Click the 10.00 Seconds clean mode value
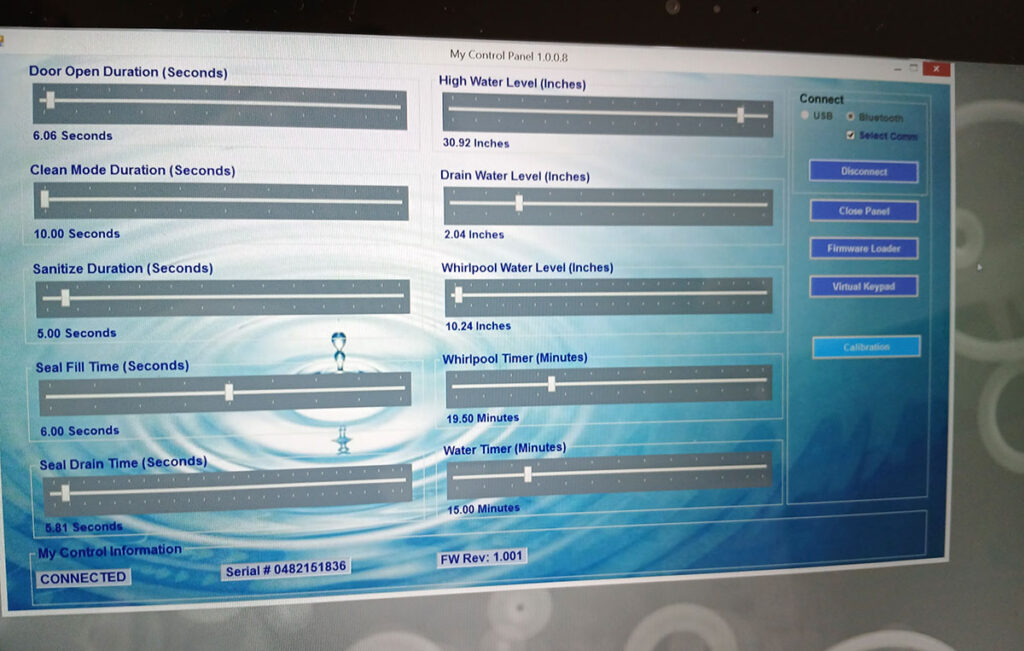 coord(77,234)
